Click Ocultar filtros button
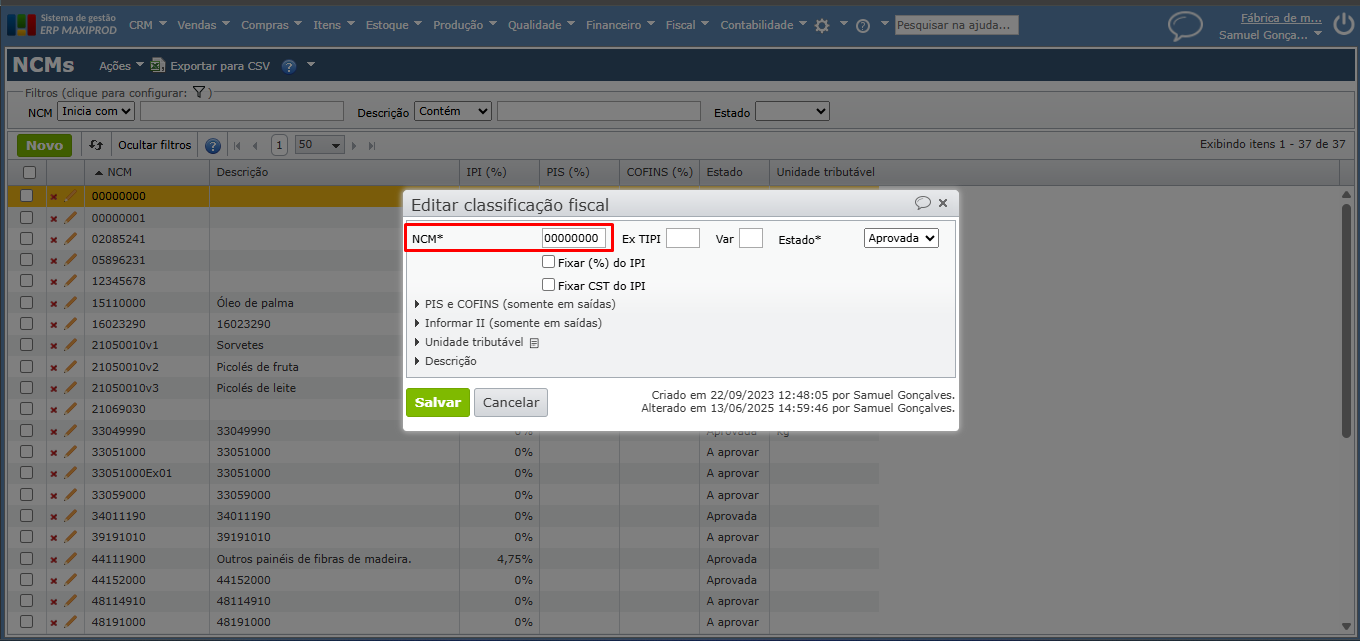Viewport: 1360px width, 641px height. tap(154, 145)
